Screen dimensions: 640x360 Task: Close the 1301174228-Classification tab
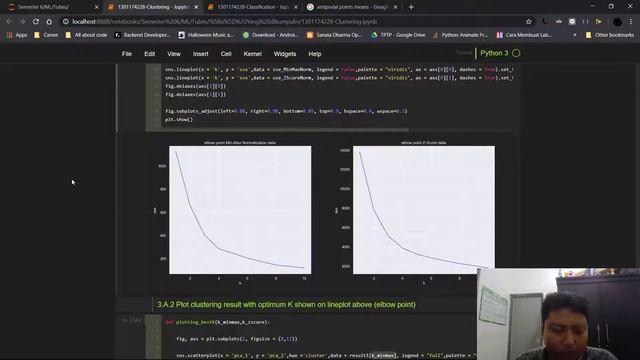[x=296, y=7]
